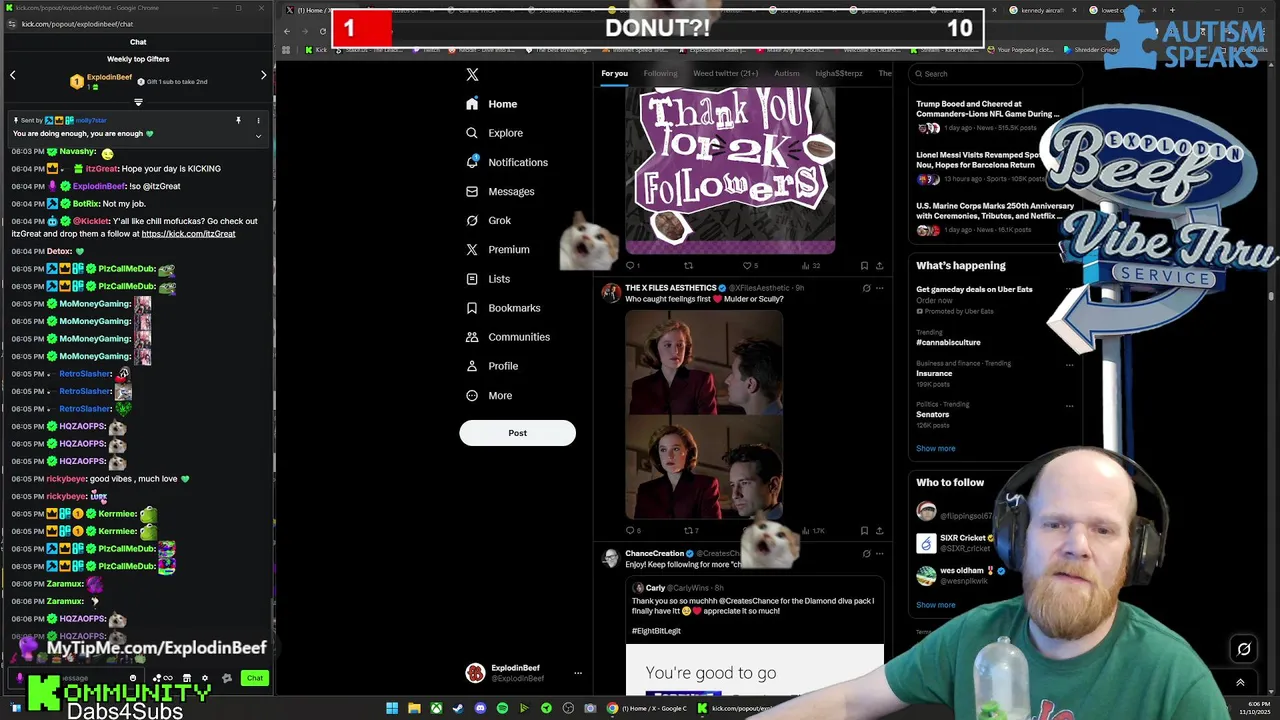
Task: Pin icon on pinned chat message
Action: (238, 120)
